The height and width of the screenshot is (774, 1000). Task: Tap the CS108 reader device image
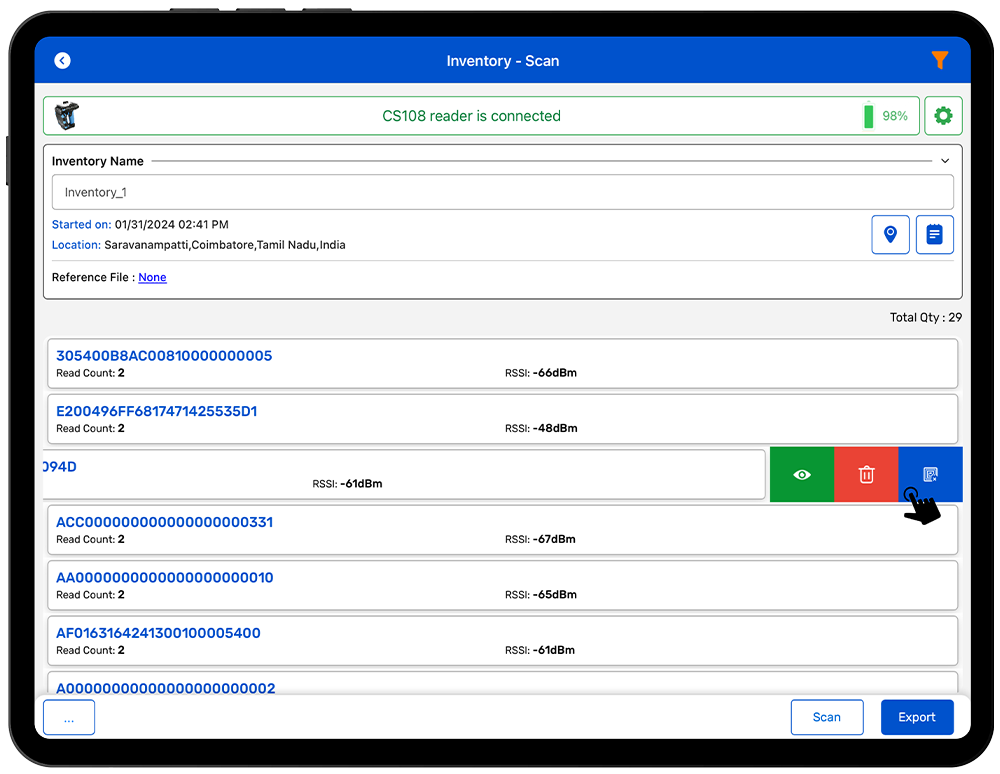coord(66,116)
